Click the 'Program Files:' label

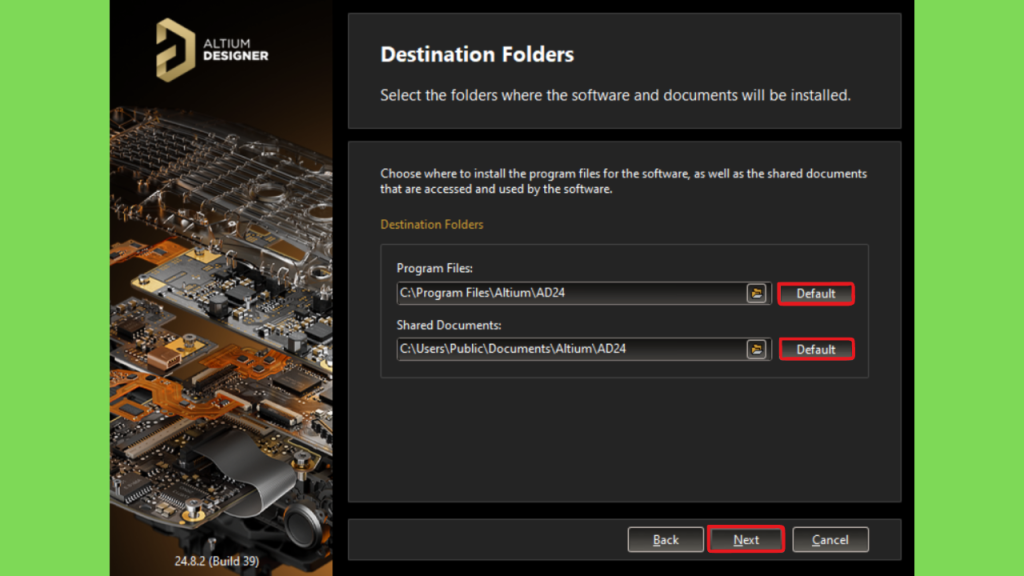[434, 268]
